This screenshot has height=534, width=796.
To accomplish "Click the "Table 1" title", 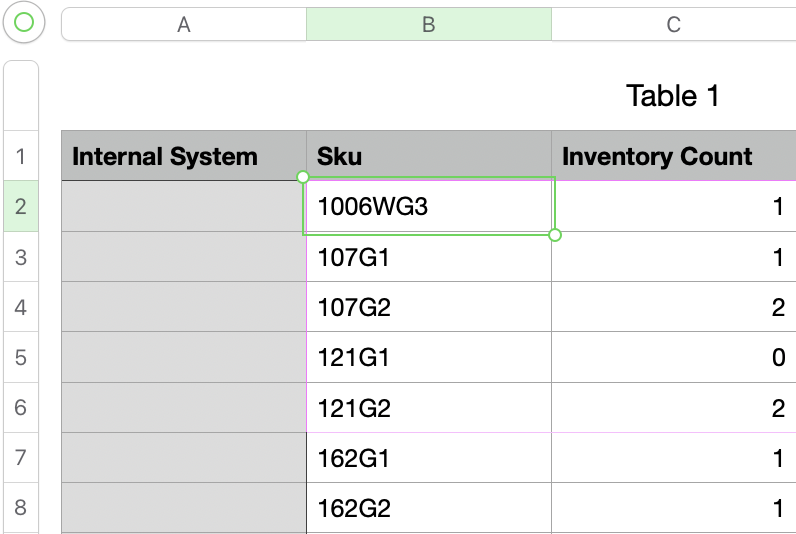I will pyautogui.click(x=672, y=96).
